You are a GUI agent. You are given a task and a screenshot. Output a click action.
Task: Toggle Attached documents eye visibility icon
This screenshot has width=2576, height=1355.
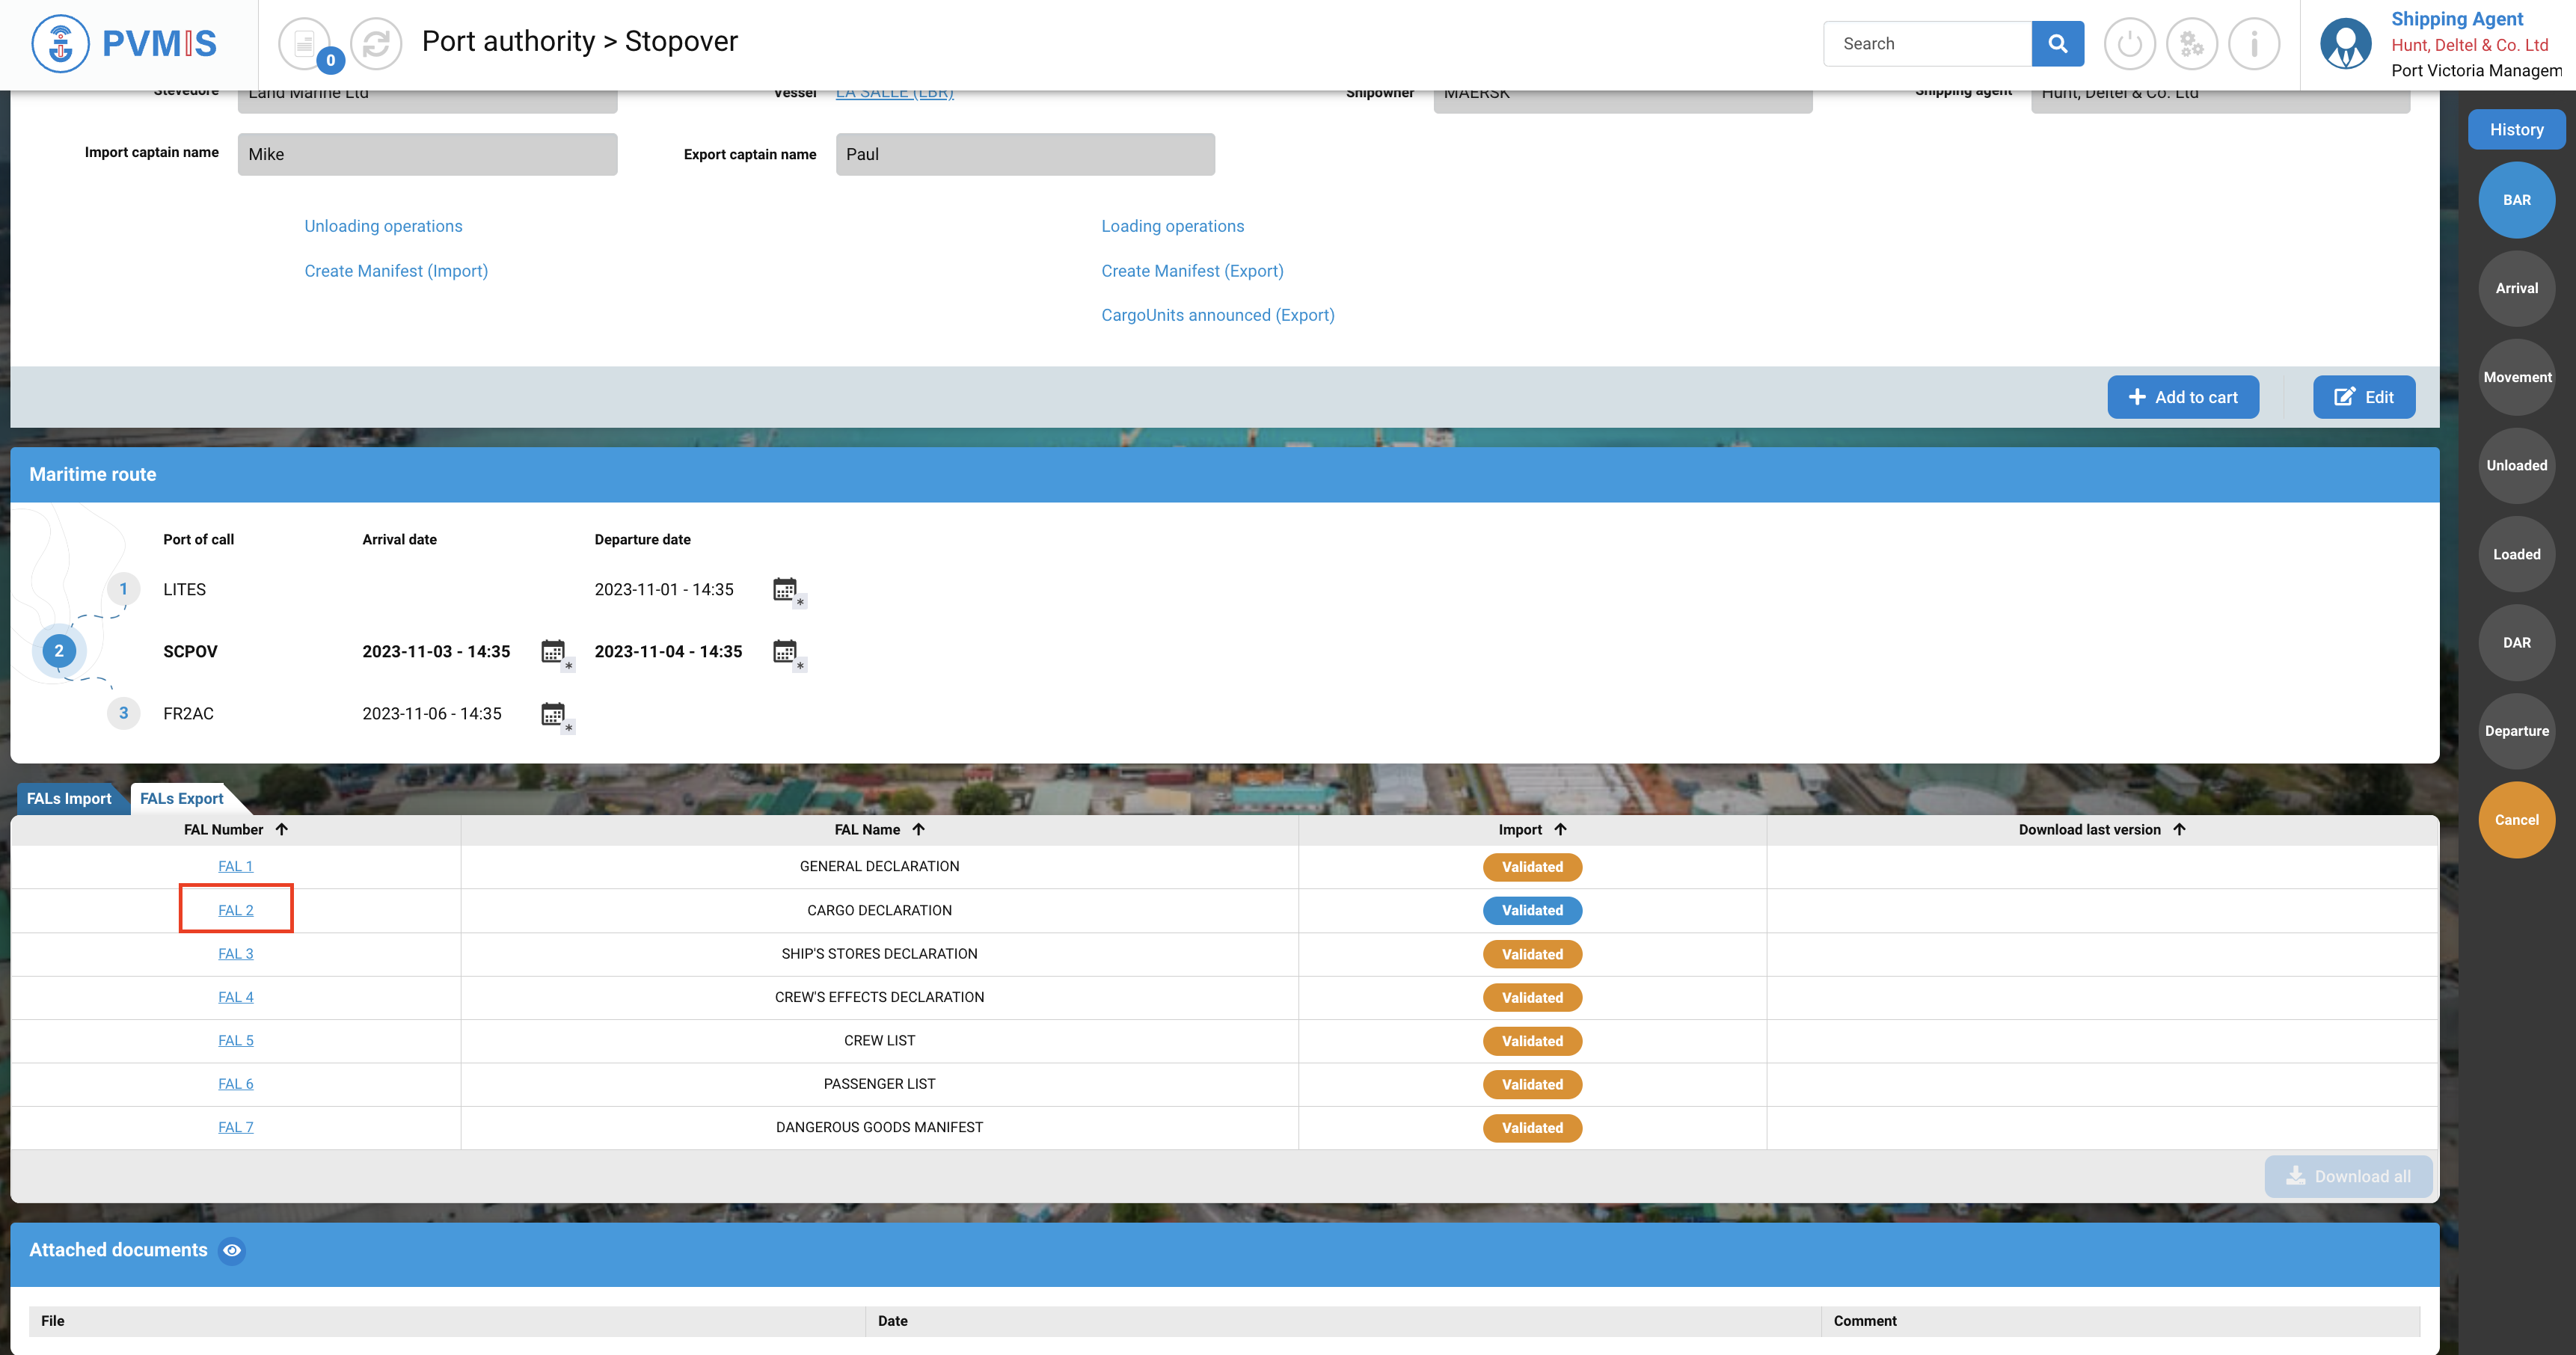pyautogui.click(x=232, y=1250)
